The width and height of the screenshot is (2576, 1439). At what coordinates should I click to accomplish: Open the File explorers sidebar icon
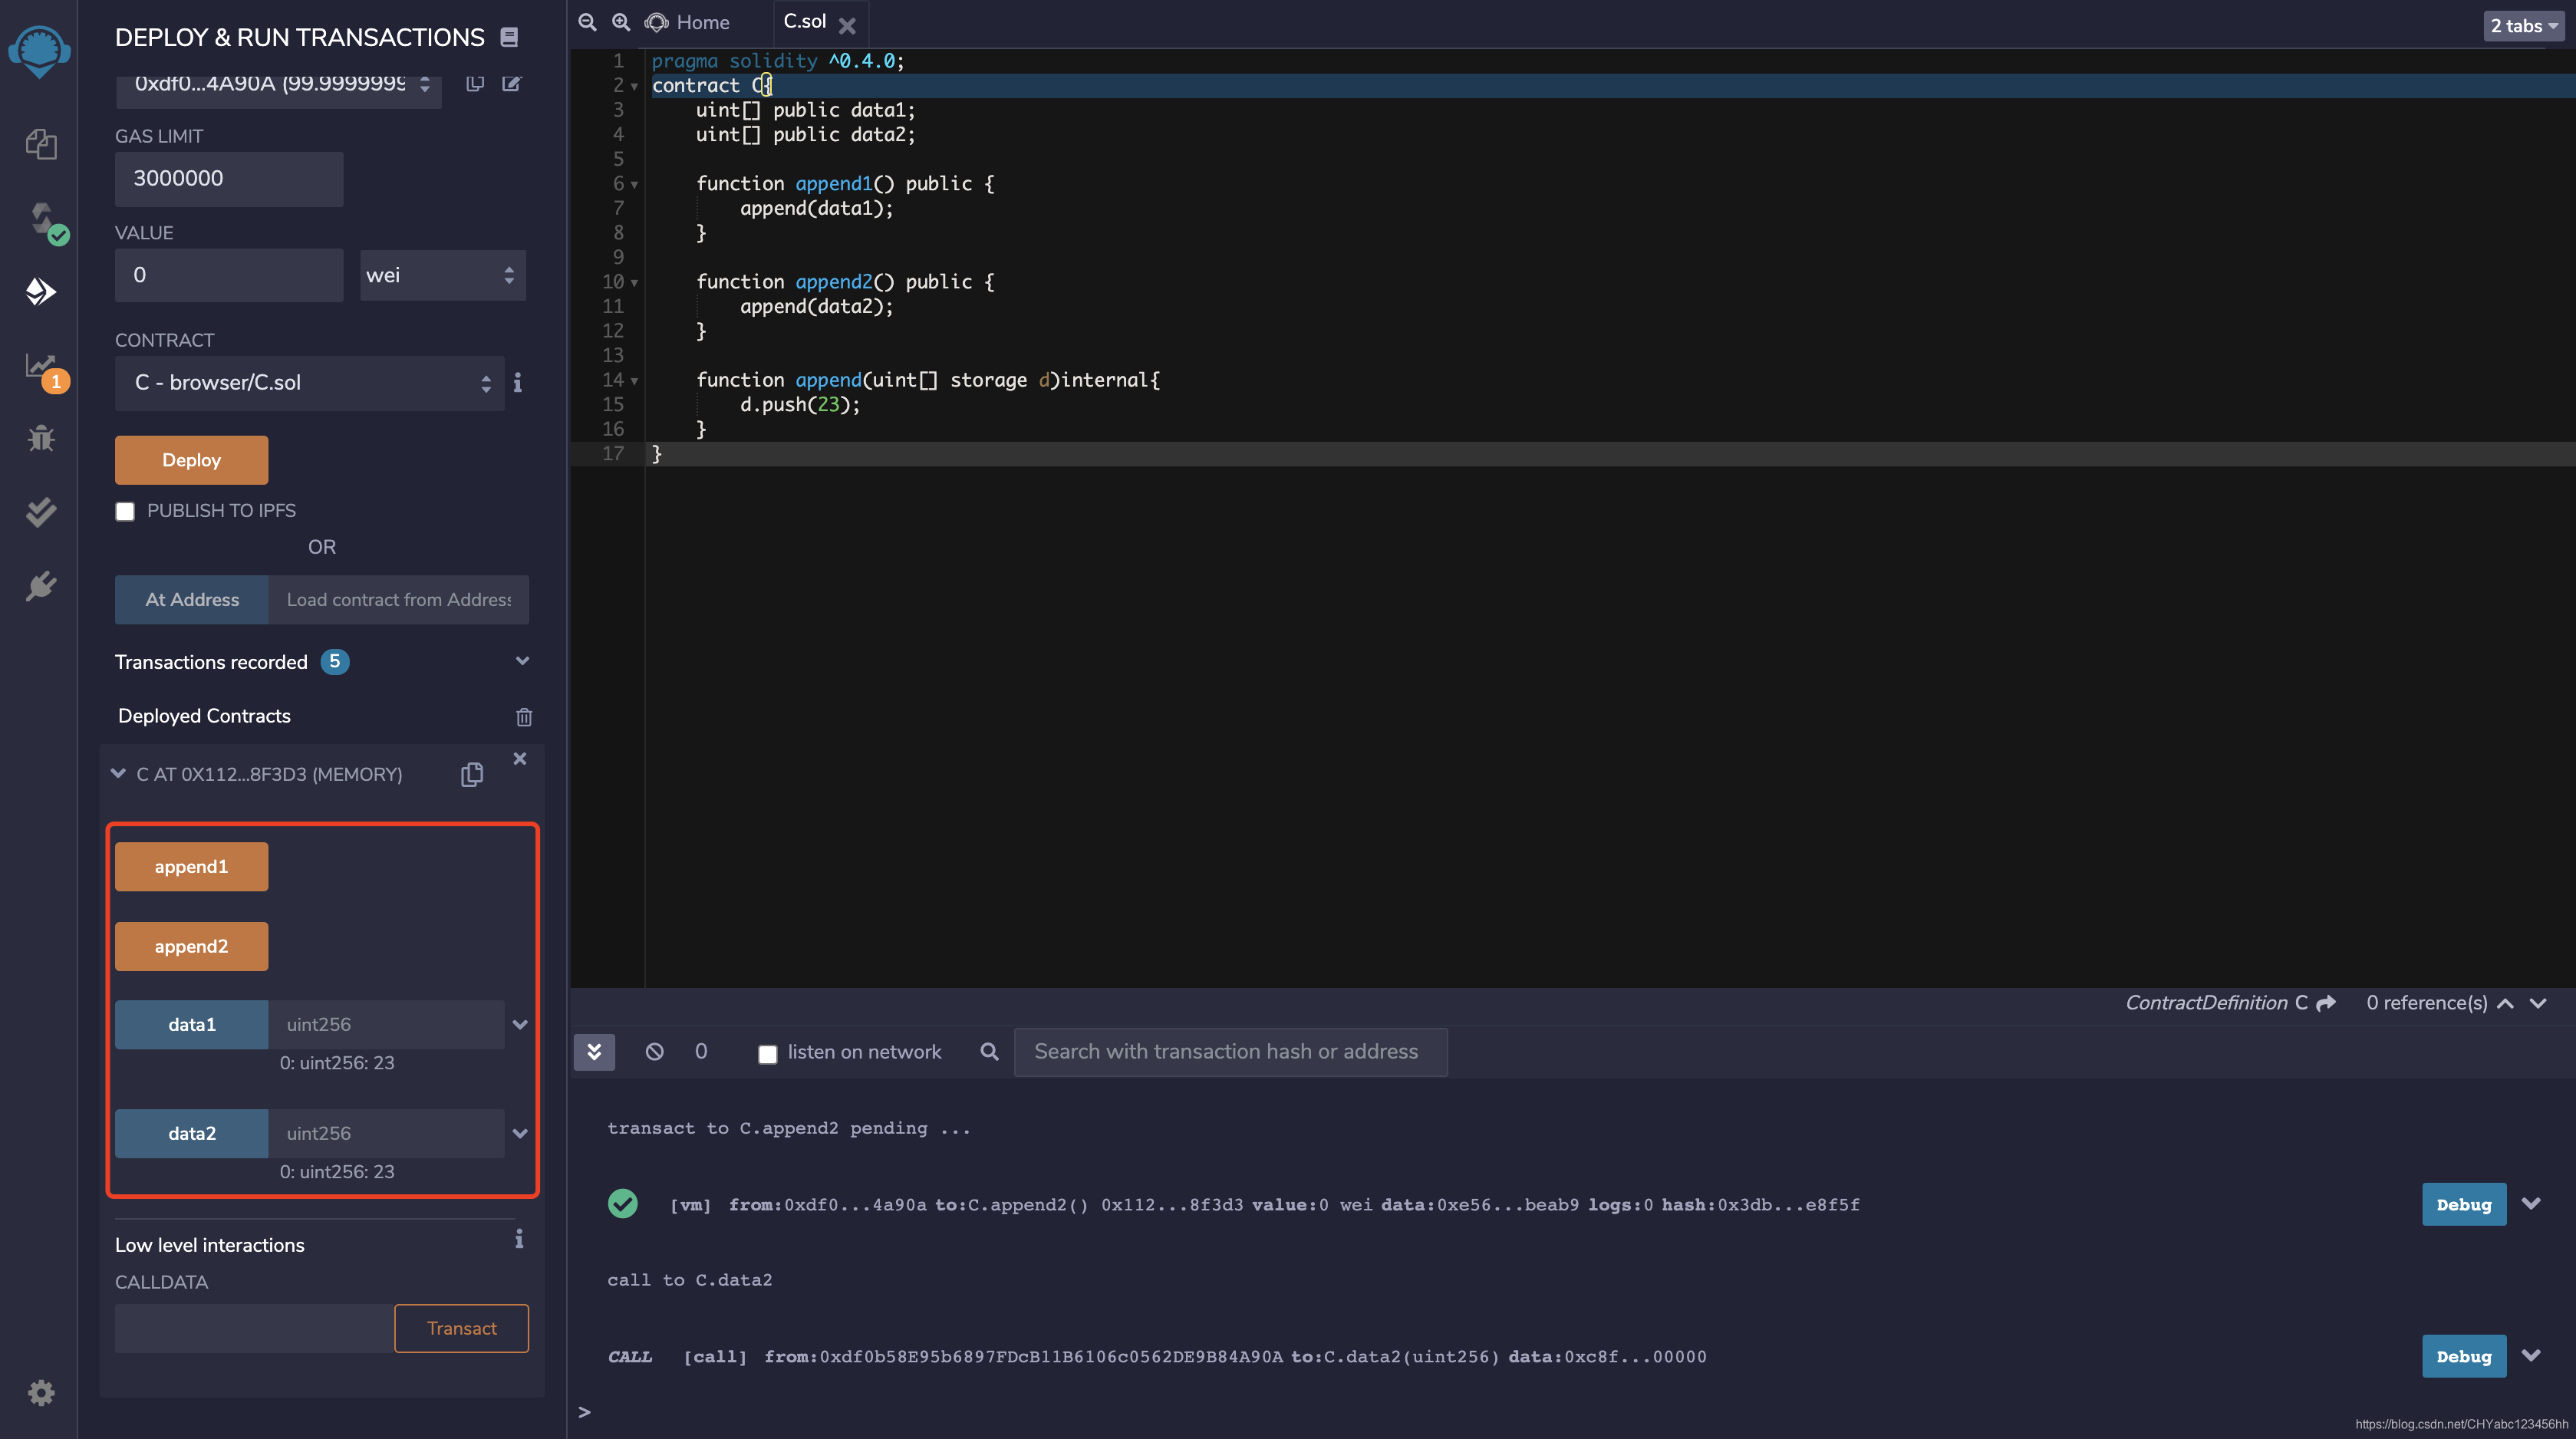click(x=40, y=144)
